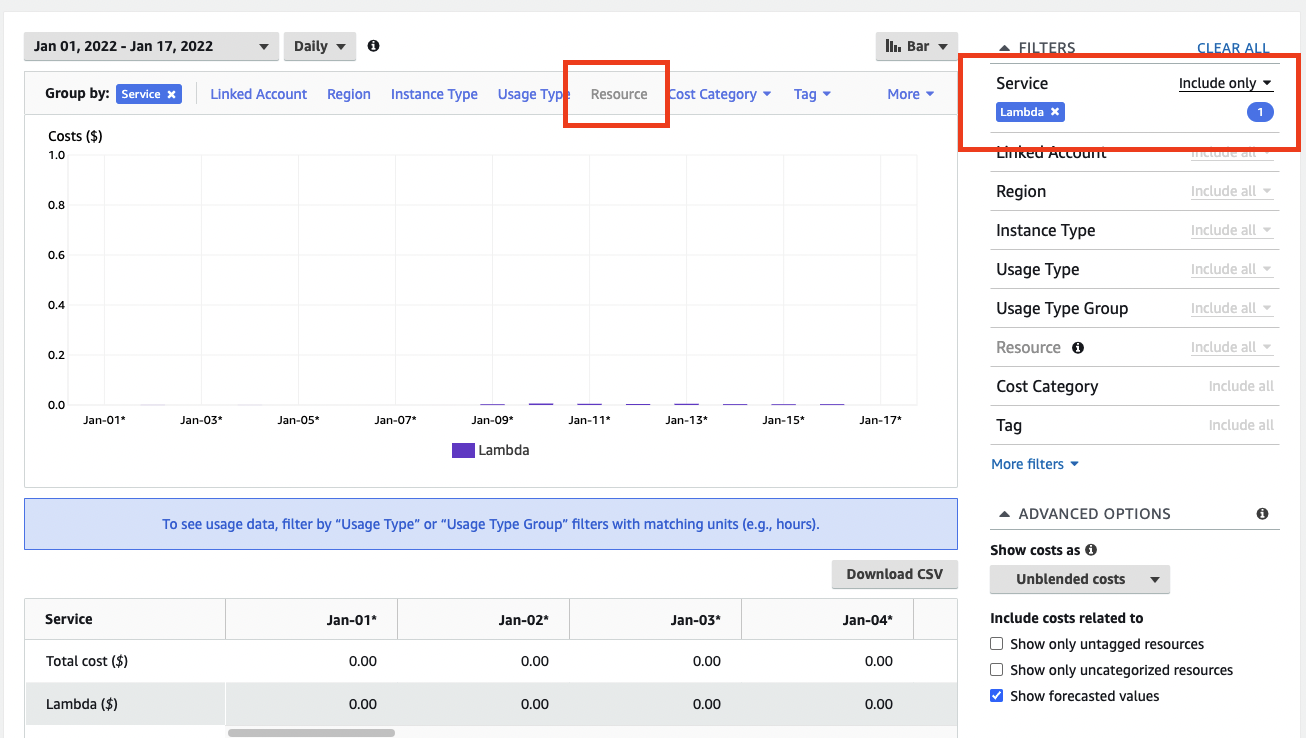Group by Usage Type
Image resolution: width=1306 pixels, height=738 pixels.
(534, 94)
